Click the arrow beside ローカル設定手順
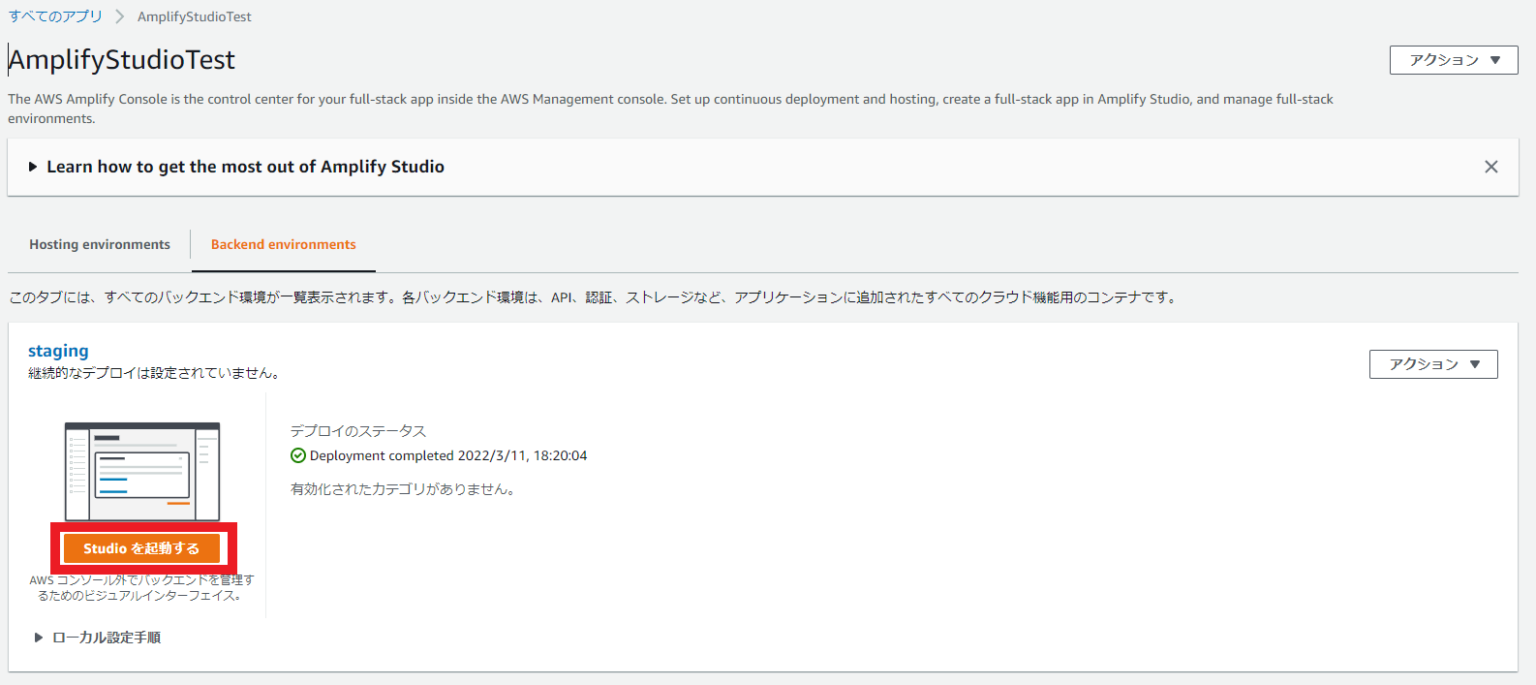 (x=38, y=637)
